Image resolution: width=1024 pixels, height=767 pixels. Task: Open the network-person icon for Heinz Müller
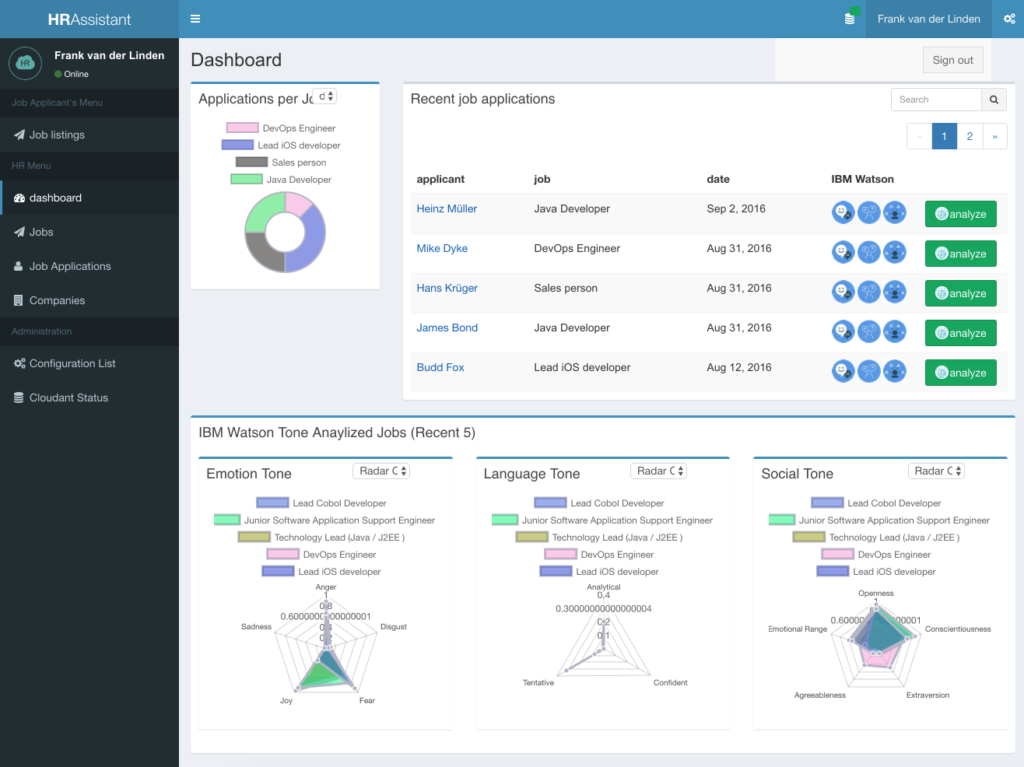(x=895, y=212)
